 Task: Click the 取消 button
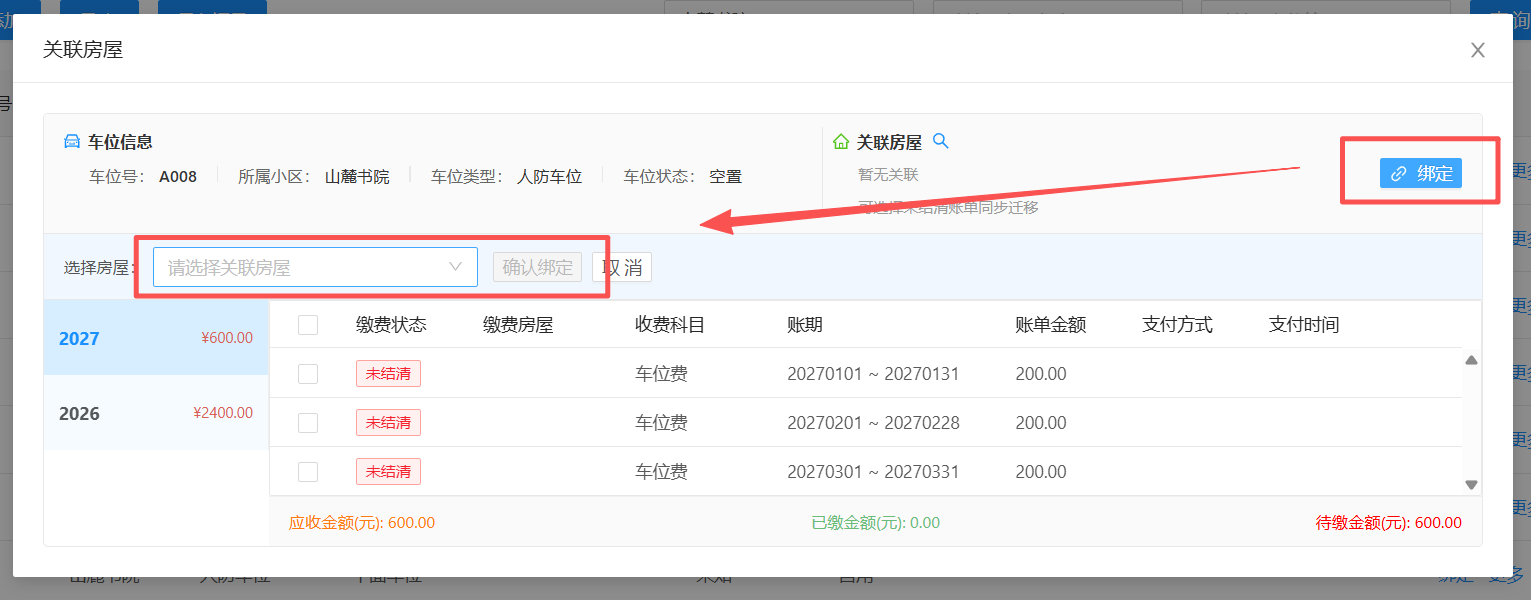[622, 267]
